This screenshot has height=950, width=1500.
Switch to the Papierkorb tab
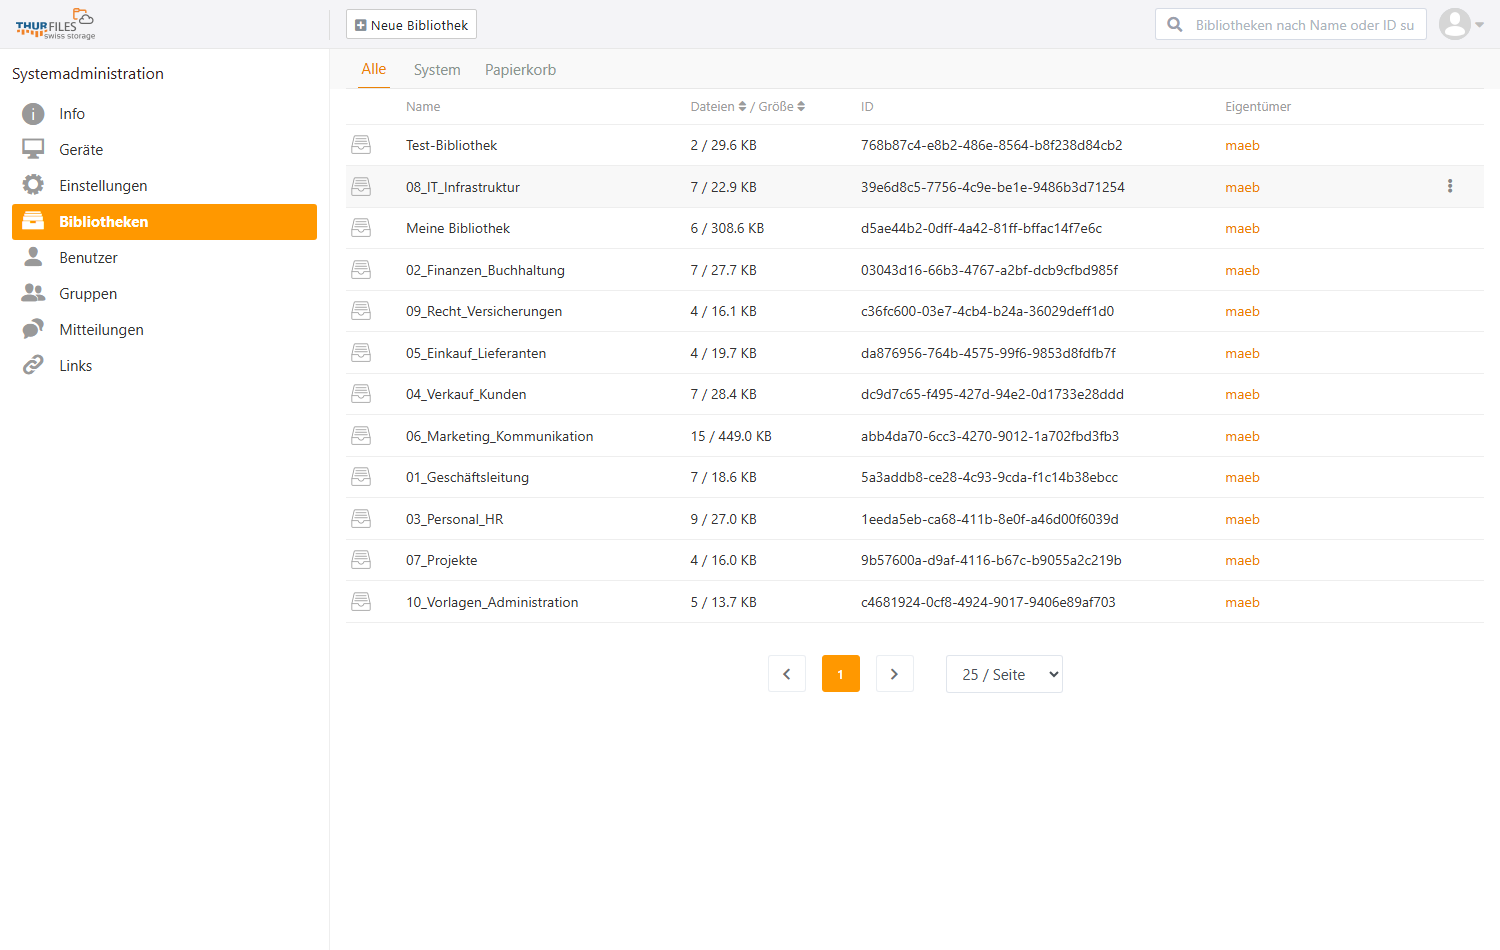pyautogui.click(x=520, y=70)
